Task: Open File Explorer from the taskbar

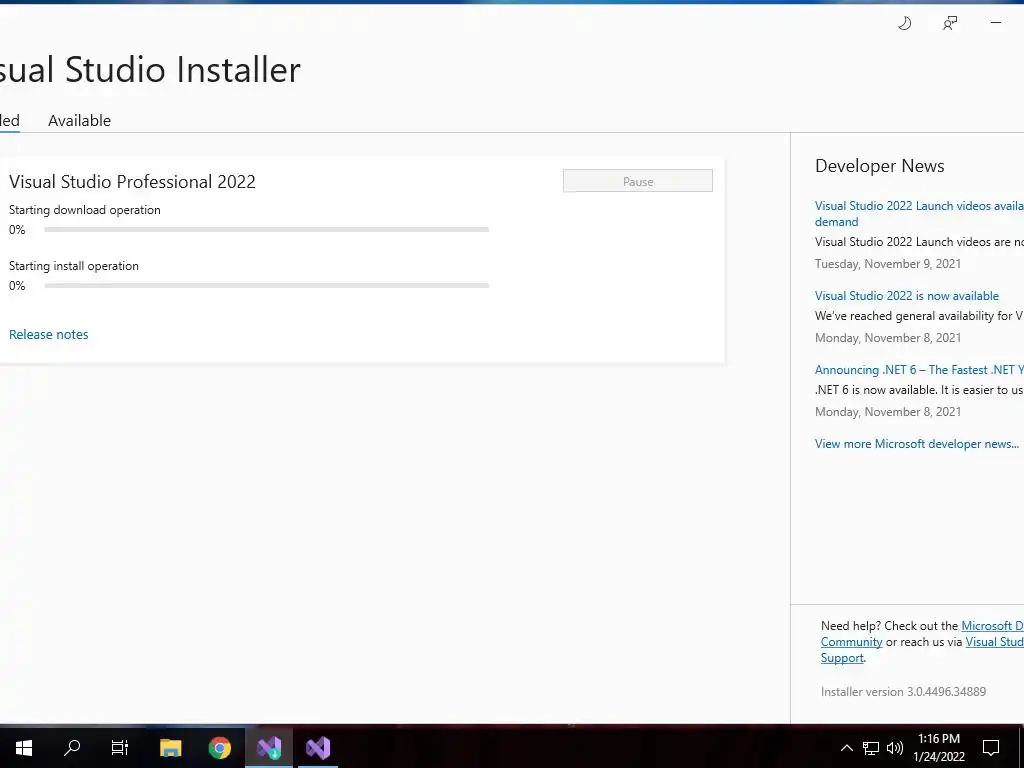Action: (x=170, y=747)
